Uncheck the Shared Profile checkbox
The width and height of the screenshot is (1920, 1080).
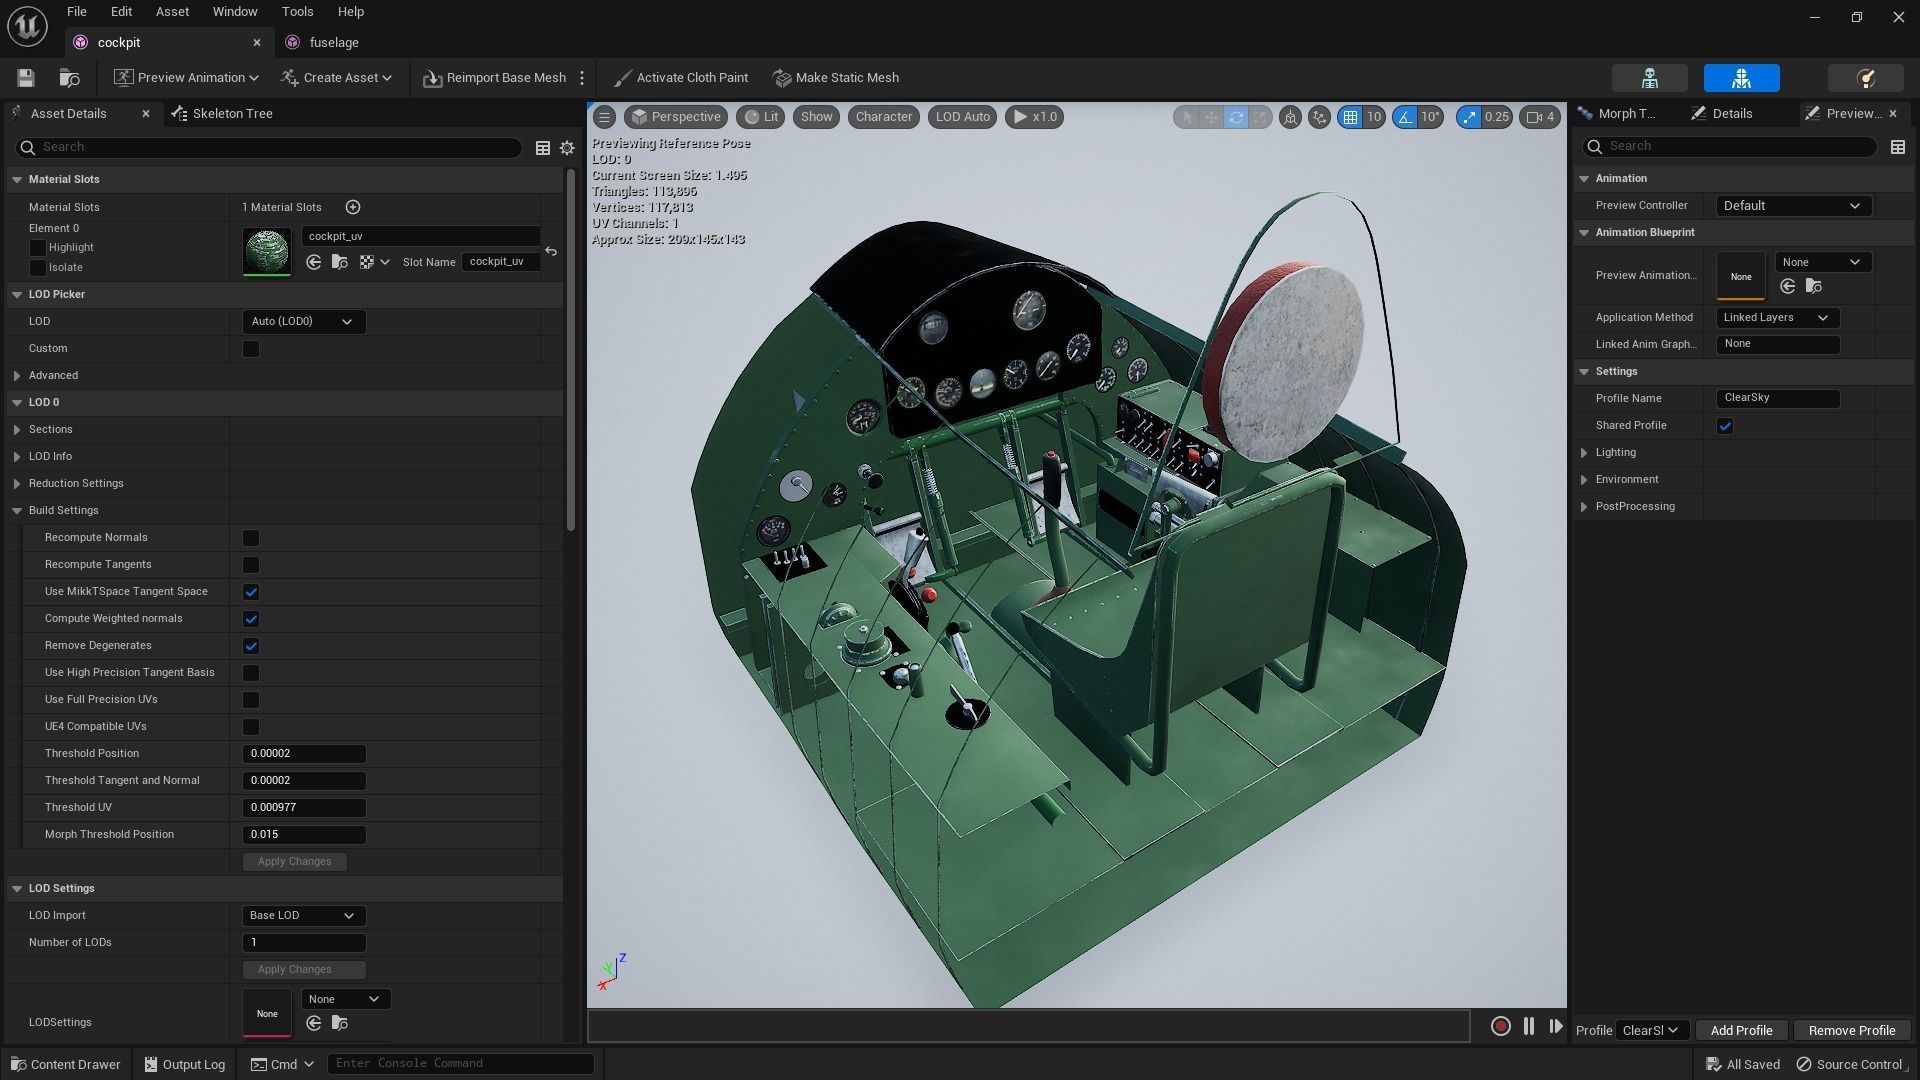pos(1725,426)
